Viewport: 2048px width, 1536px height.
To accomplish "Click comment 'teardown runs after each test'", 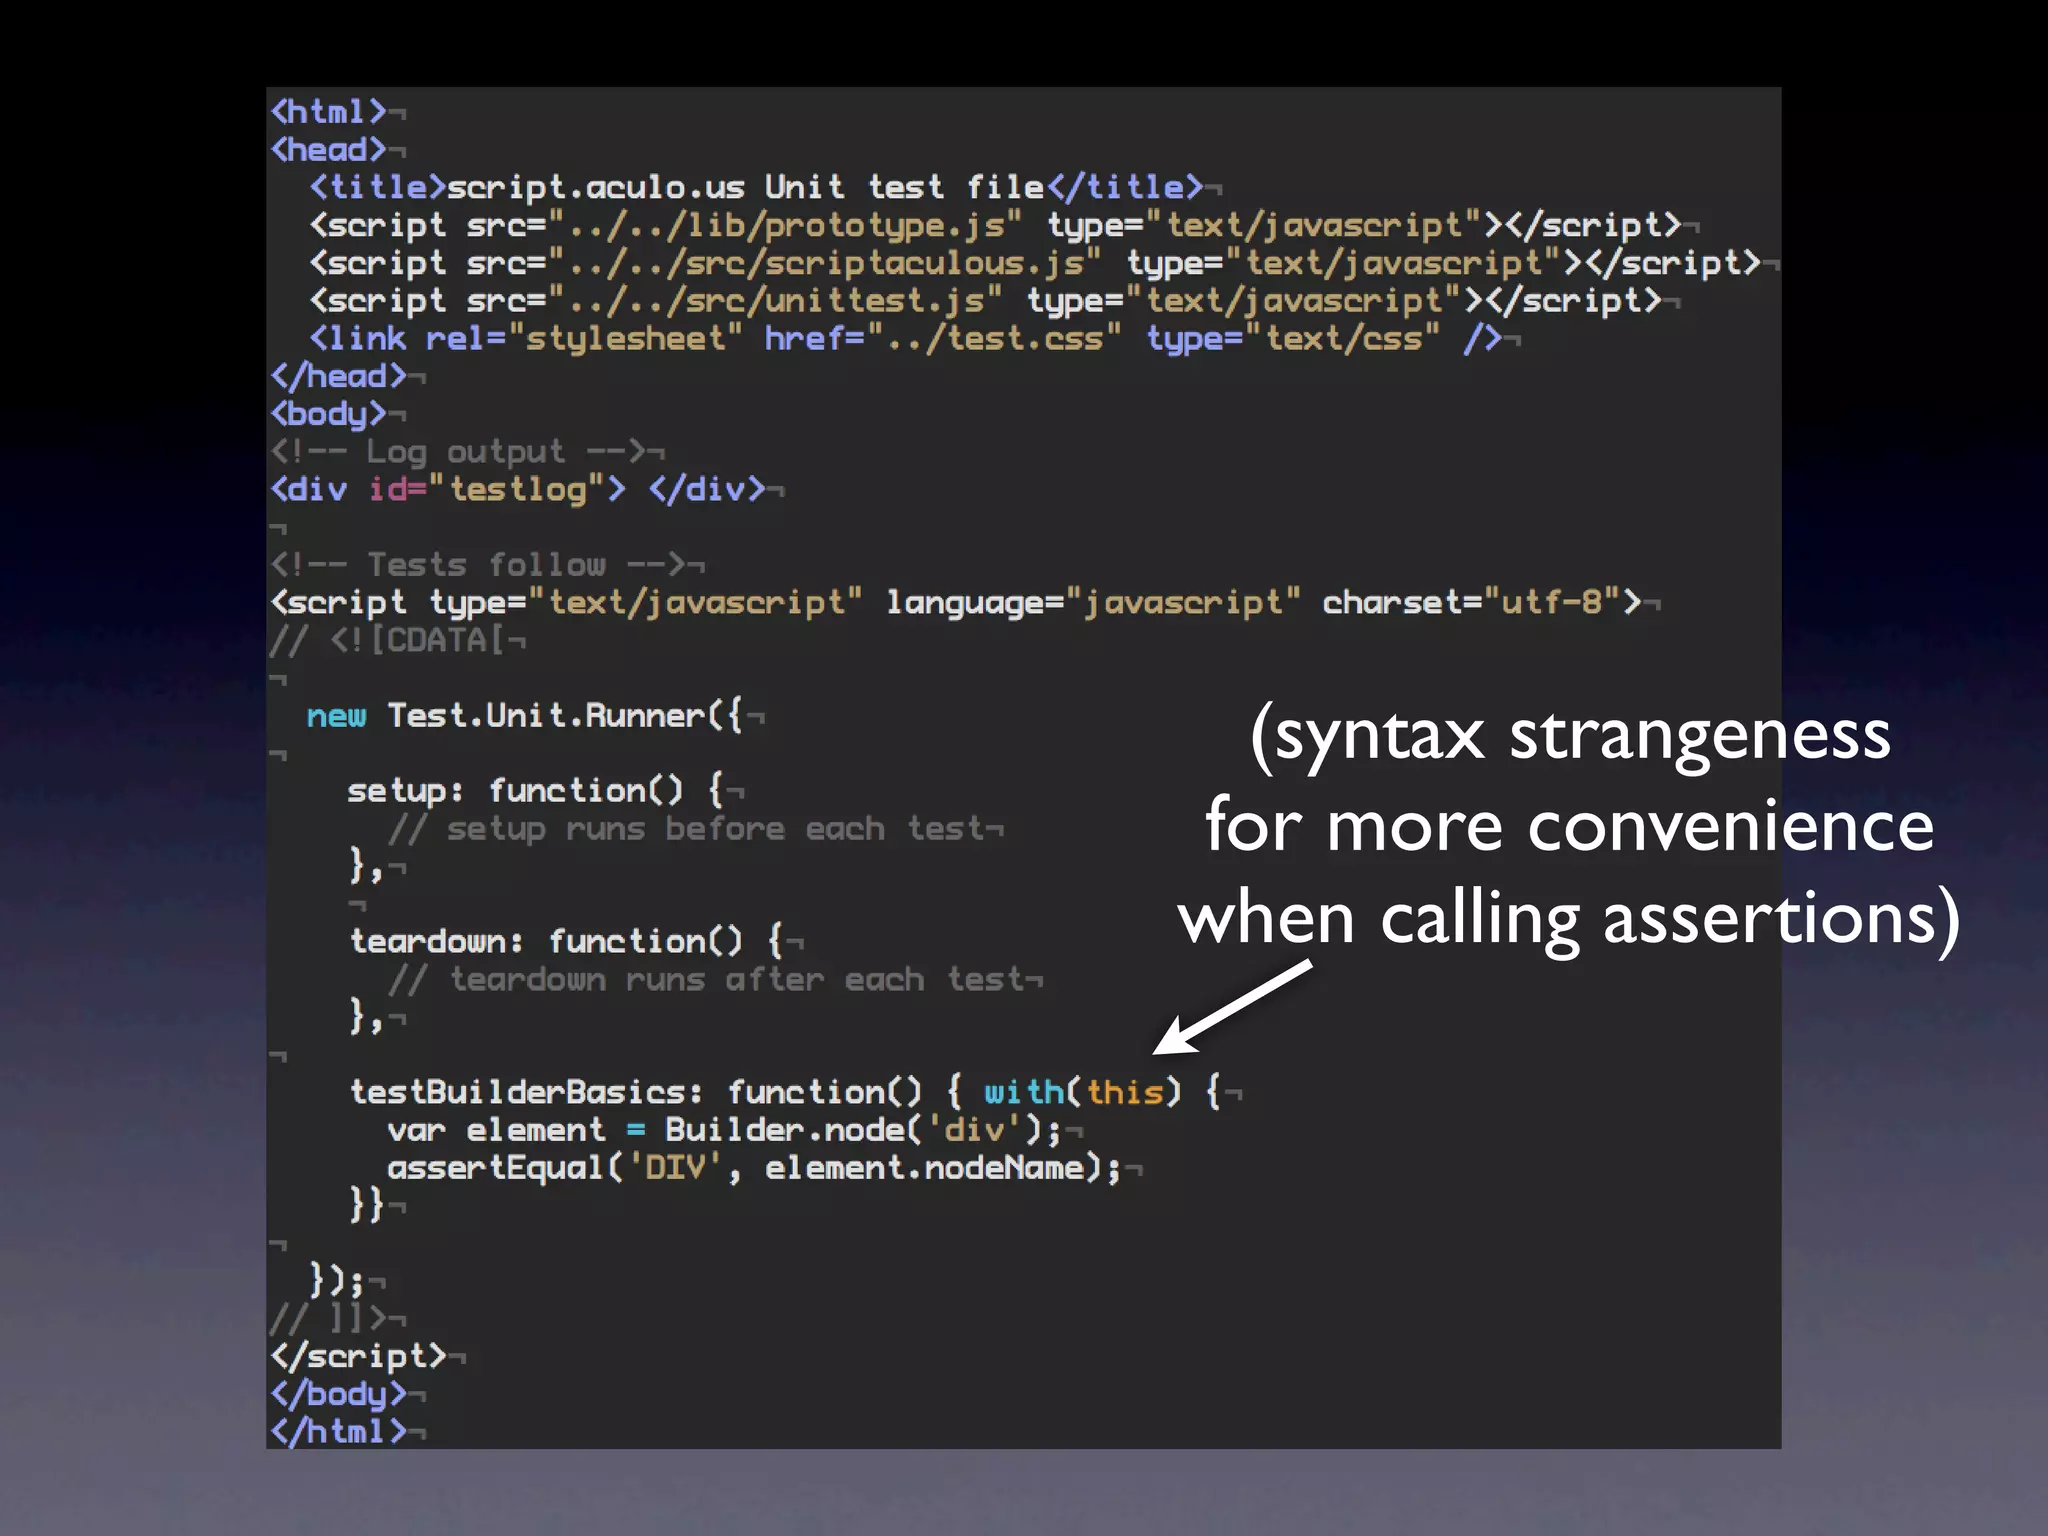I will tap(706, 980).
